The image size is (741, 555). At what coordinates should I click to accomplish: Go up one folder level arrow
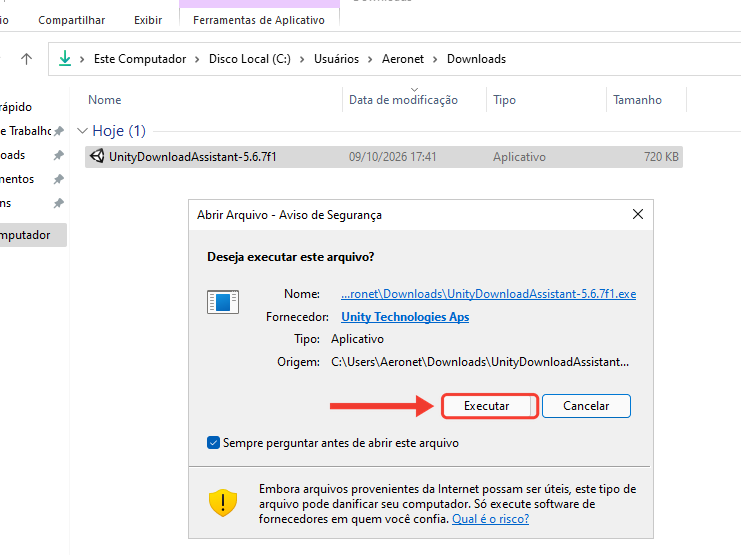[26, 59]
